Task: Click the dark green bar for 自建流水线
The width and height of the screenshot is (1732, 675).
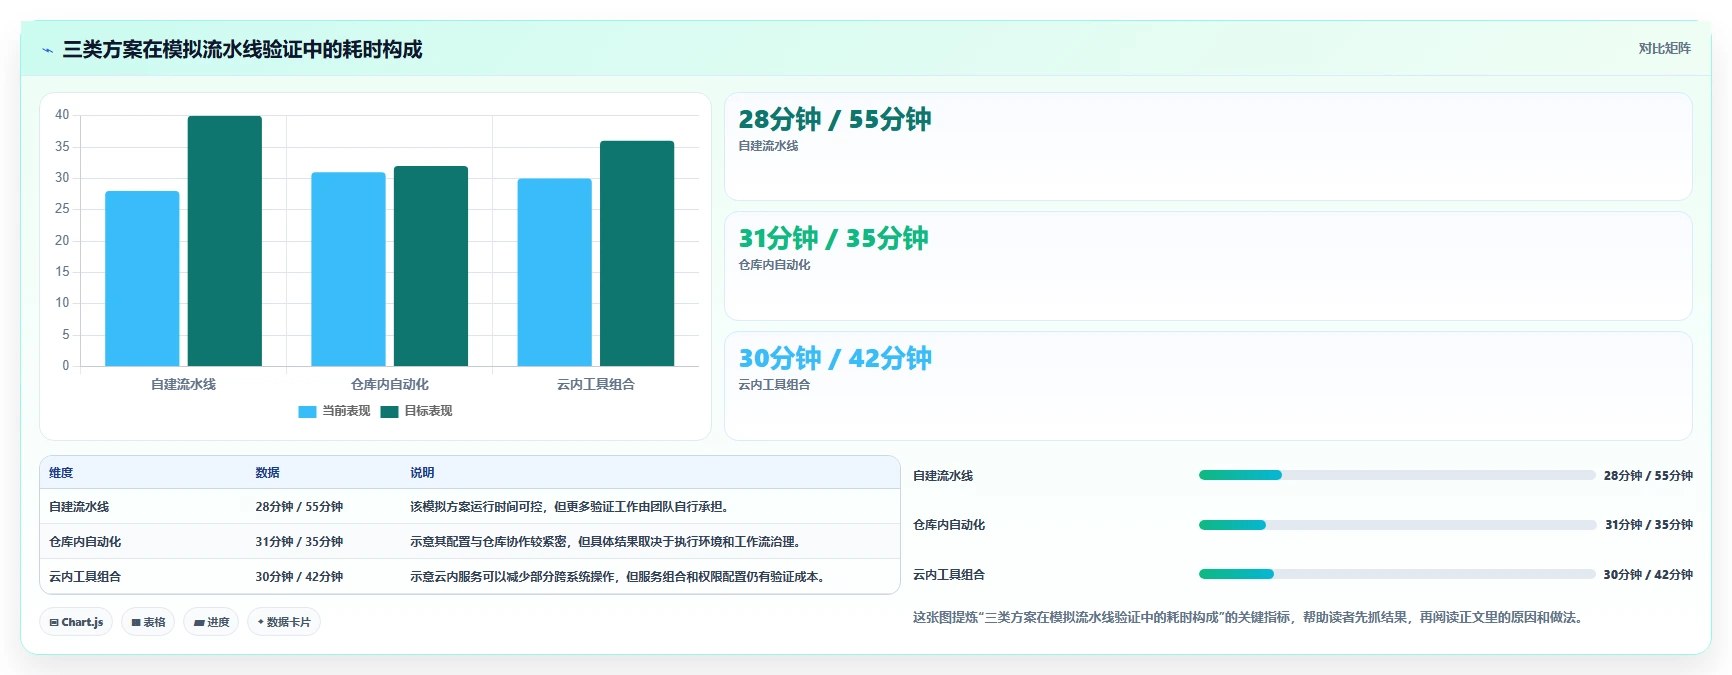Action: tap(225, 241)
